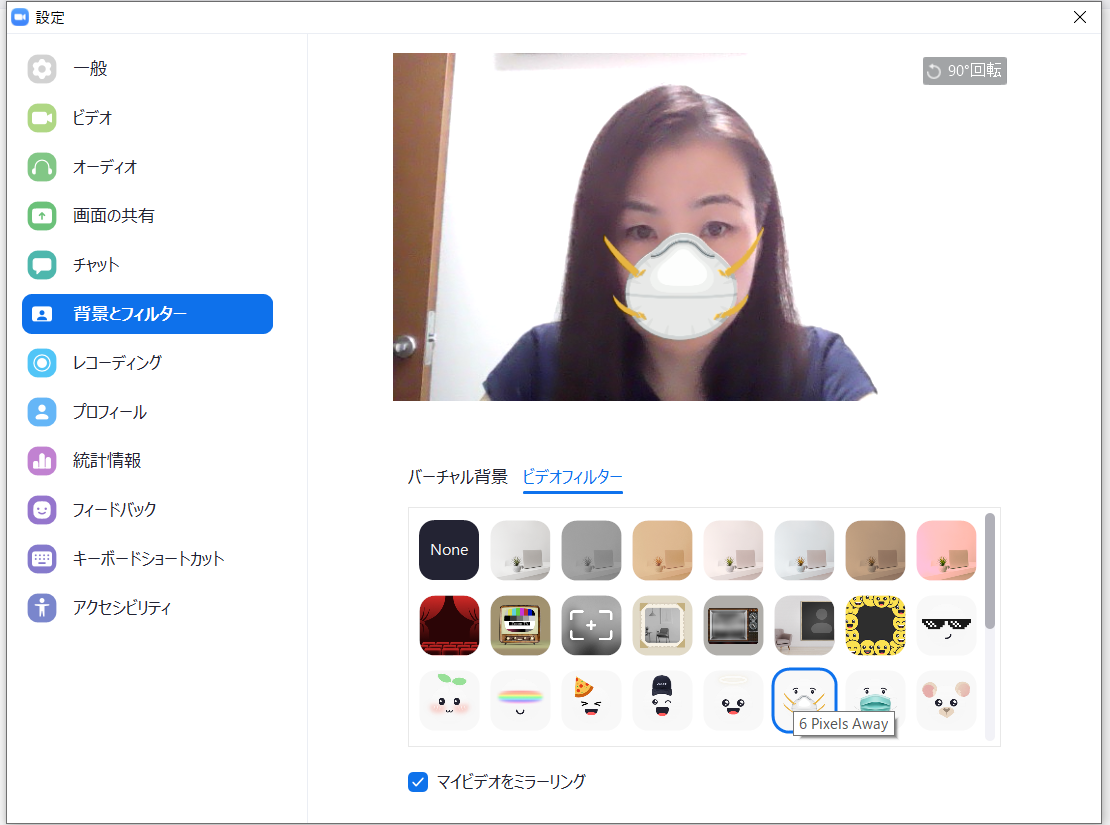Viewport: 1110px width, 825px height.
Task: Select the vintage photo frame filter
Action: click(662, 625)
